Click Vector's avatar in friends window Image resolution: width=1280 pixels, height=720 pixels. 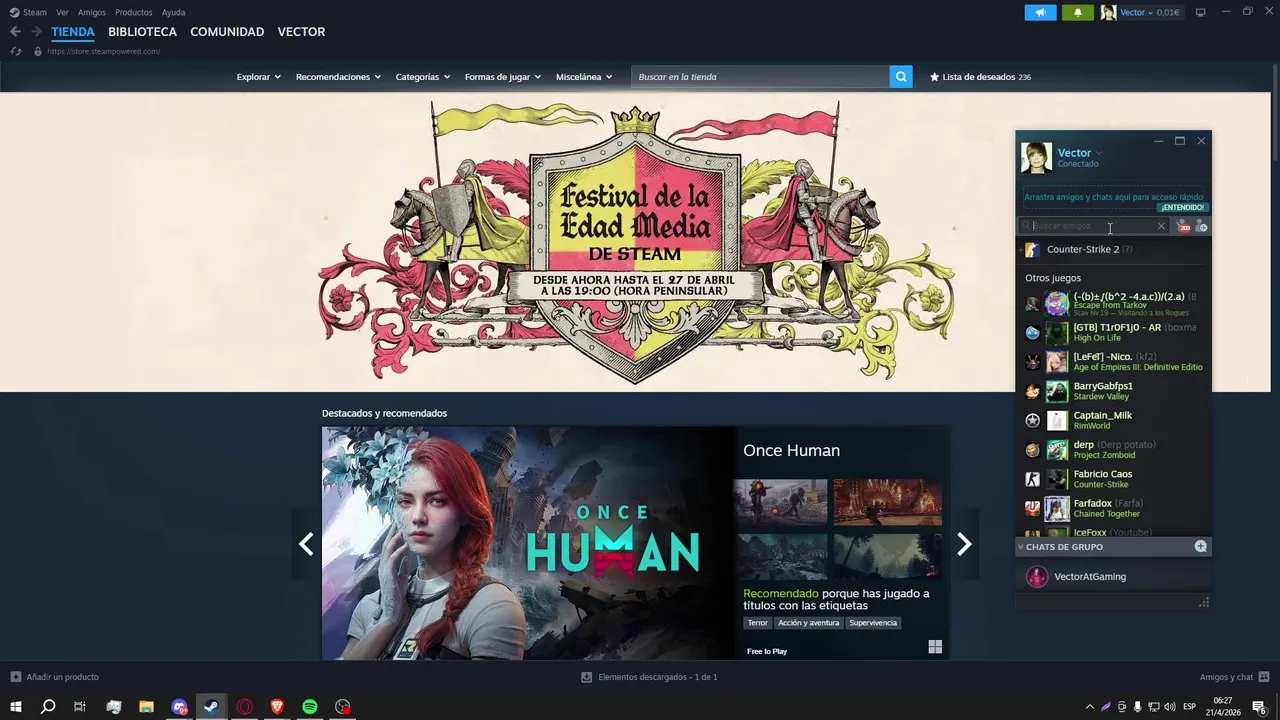pyautogui.click(x=1036, y=158)
